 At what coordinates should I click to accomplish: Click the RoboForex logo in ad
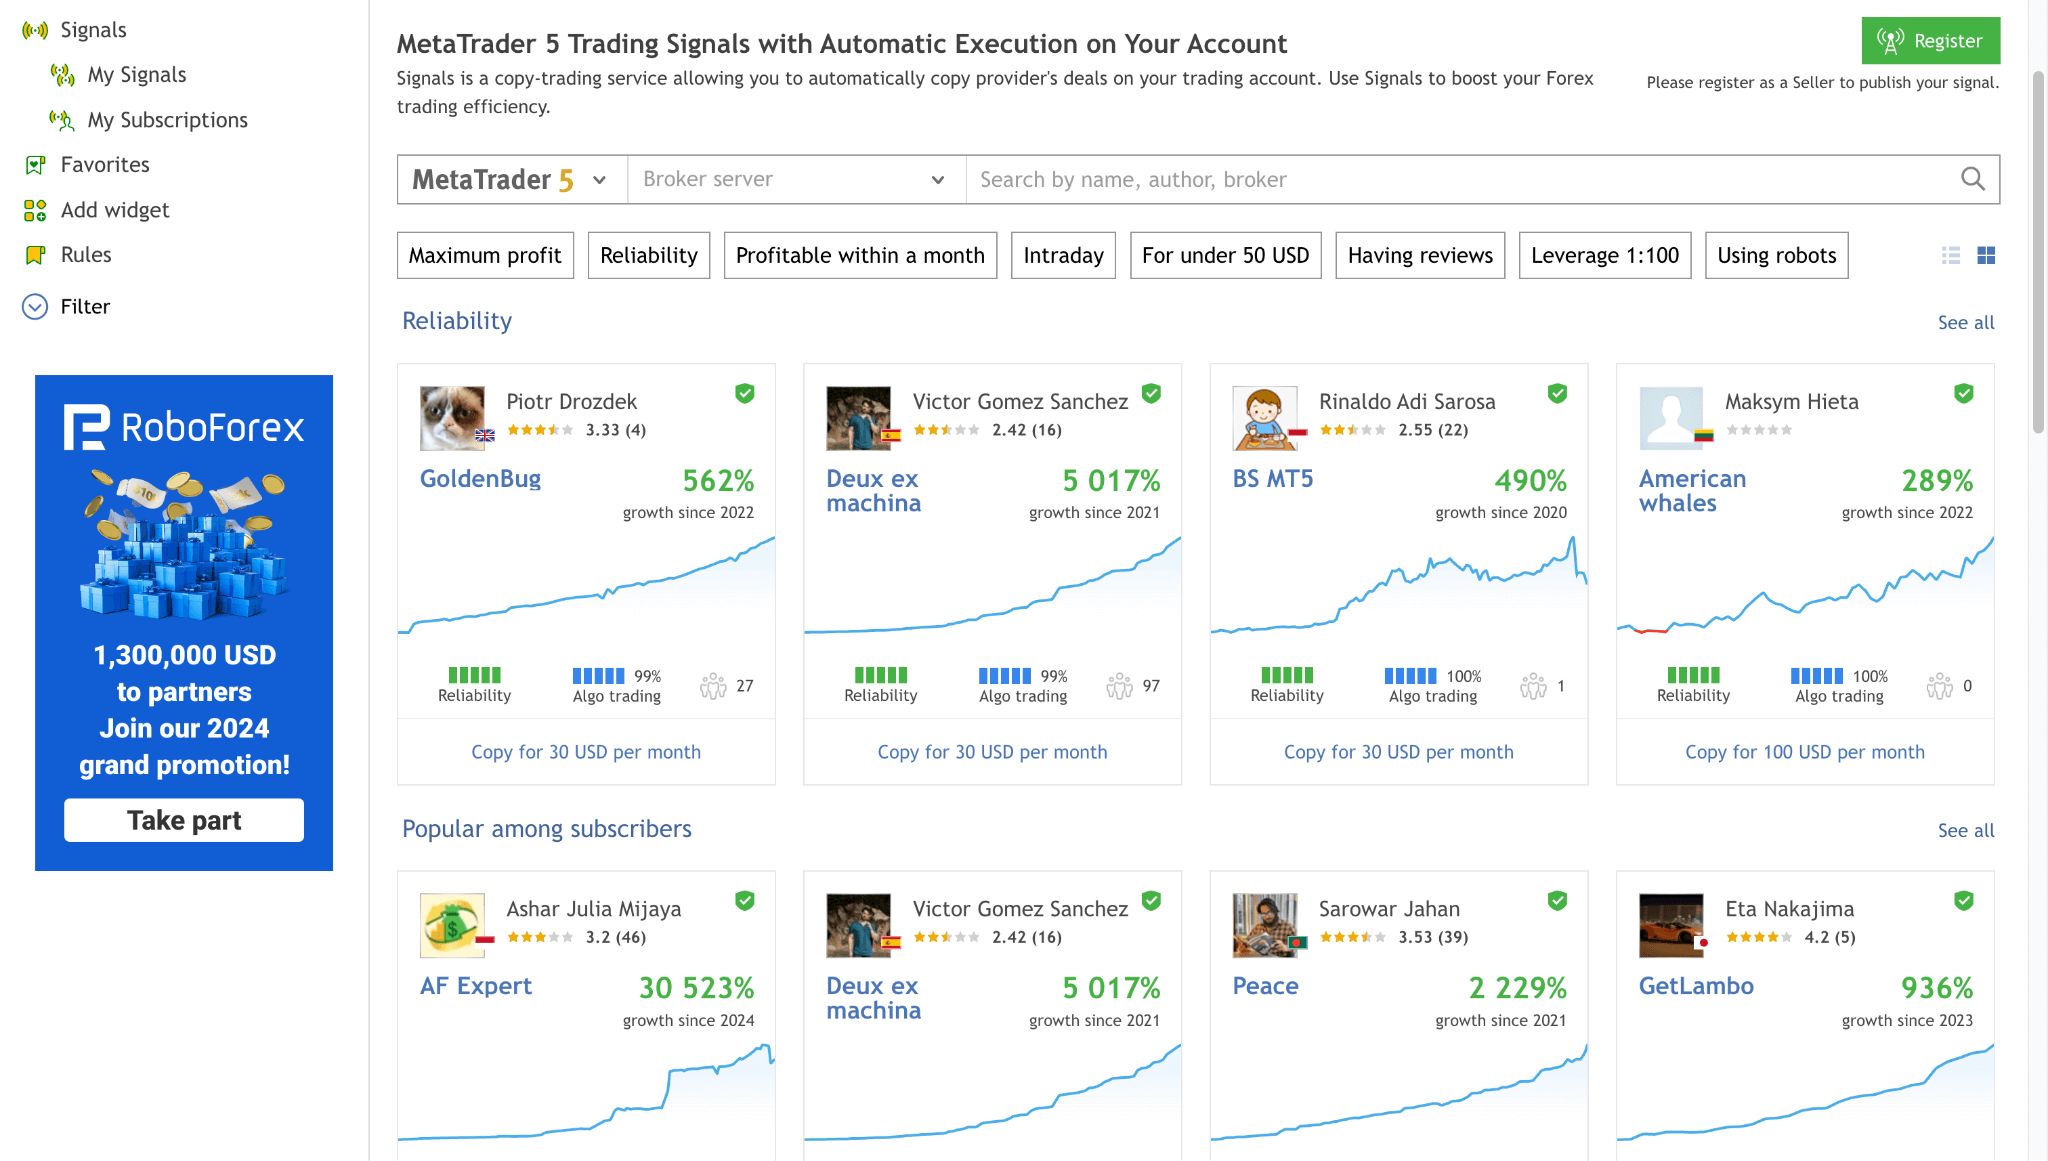click(184, 427)
